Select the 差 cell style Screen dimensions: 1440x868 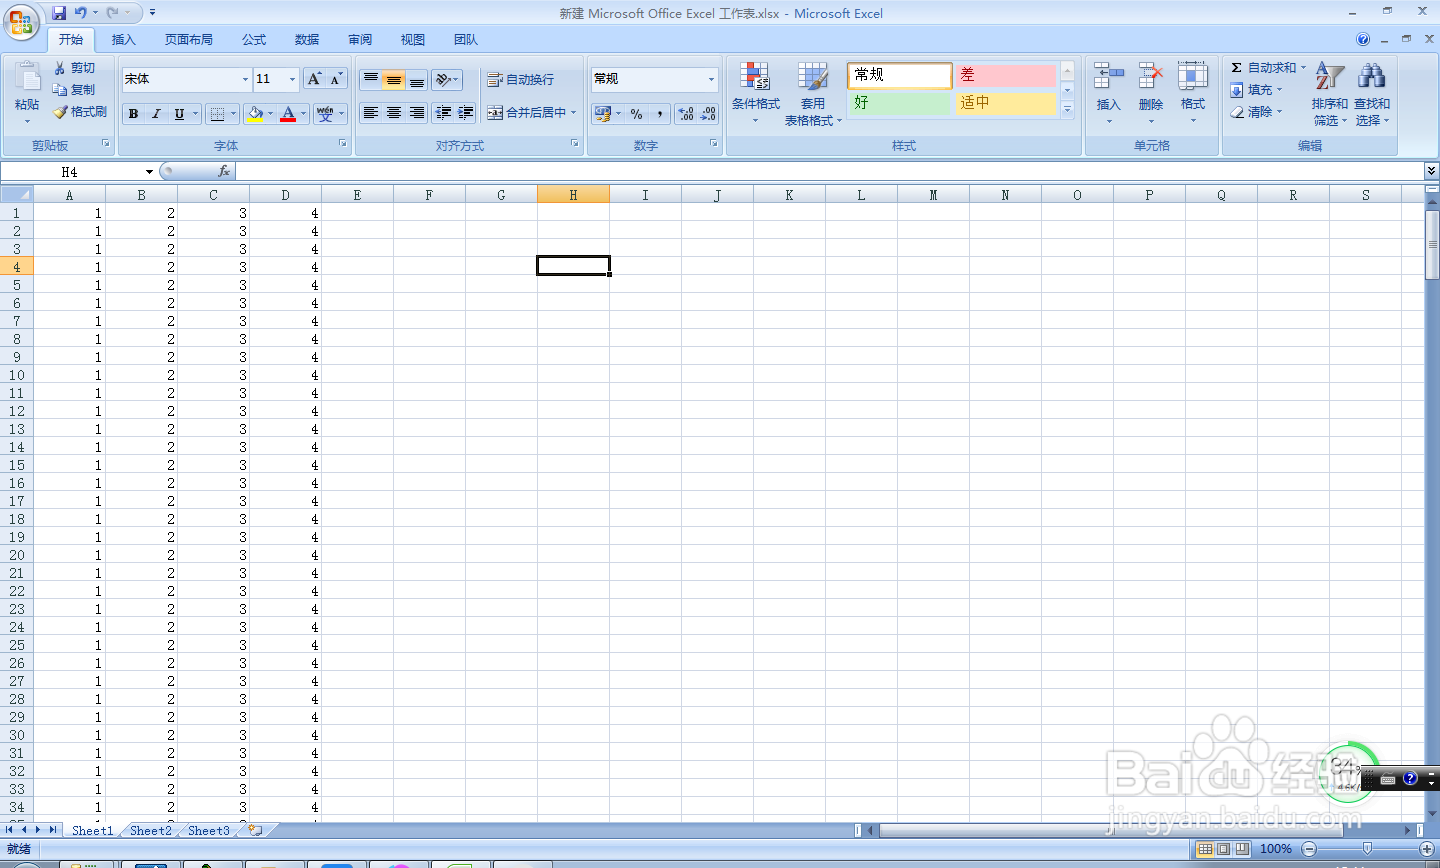[x=1005, y=75]
